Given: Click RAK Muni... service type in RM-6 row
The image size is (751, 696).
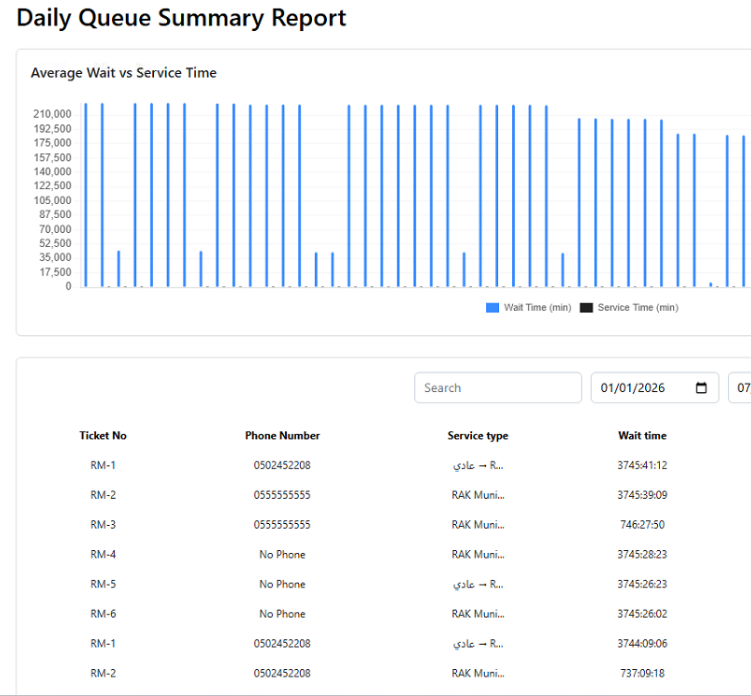Looking at the screenshot, I should click(478, 614).
